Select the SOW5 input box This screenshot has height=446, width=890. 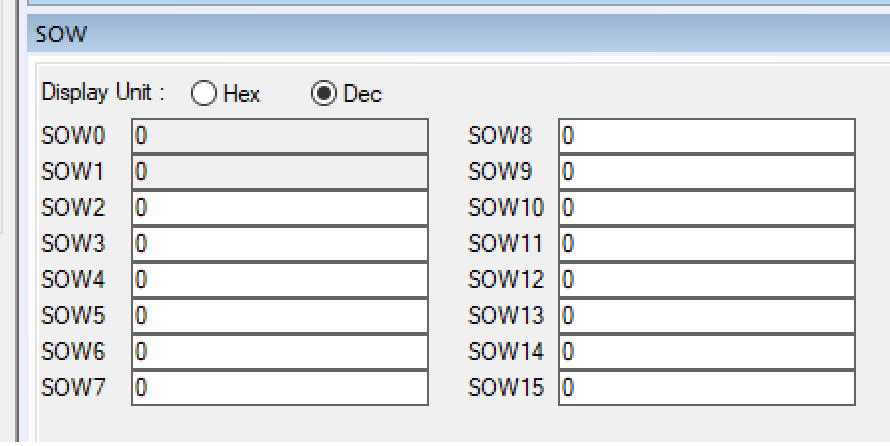click(279, 316)
